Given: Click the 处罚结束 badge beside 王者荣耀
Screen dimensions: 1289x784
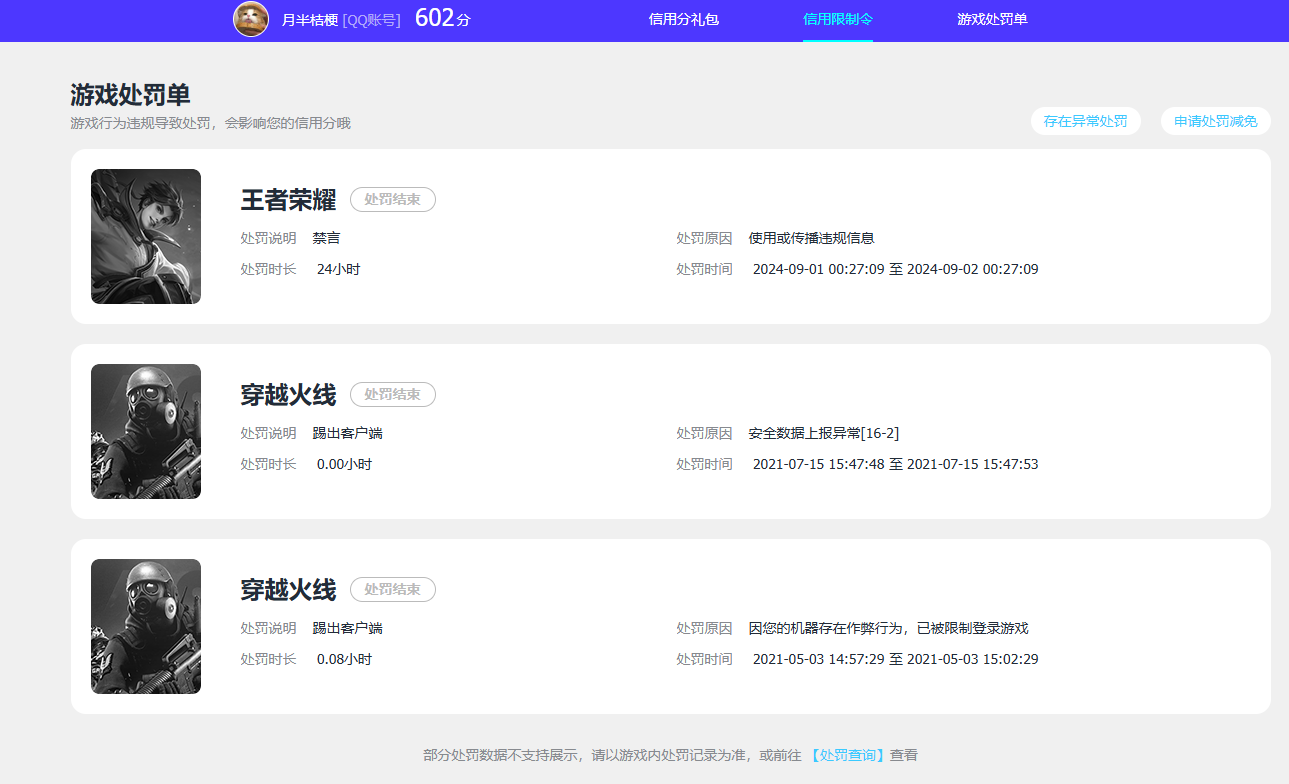Looking at the screenshot, I should tap(393, 199).
